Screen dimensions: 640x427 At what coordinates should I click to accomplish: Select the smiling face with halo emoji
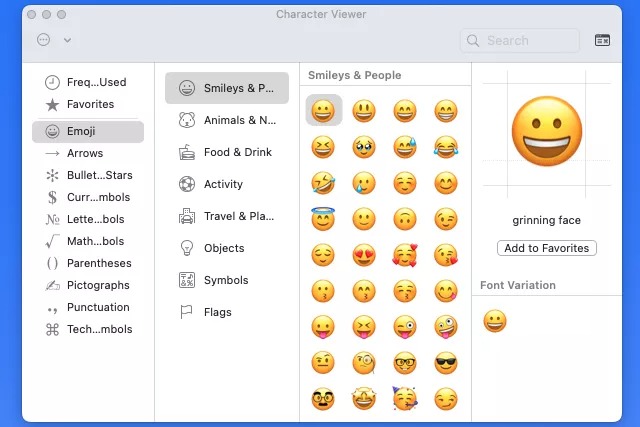pos(323,219)
